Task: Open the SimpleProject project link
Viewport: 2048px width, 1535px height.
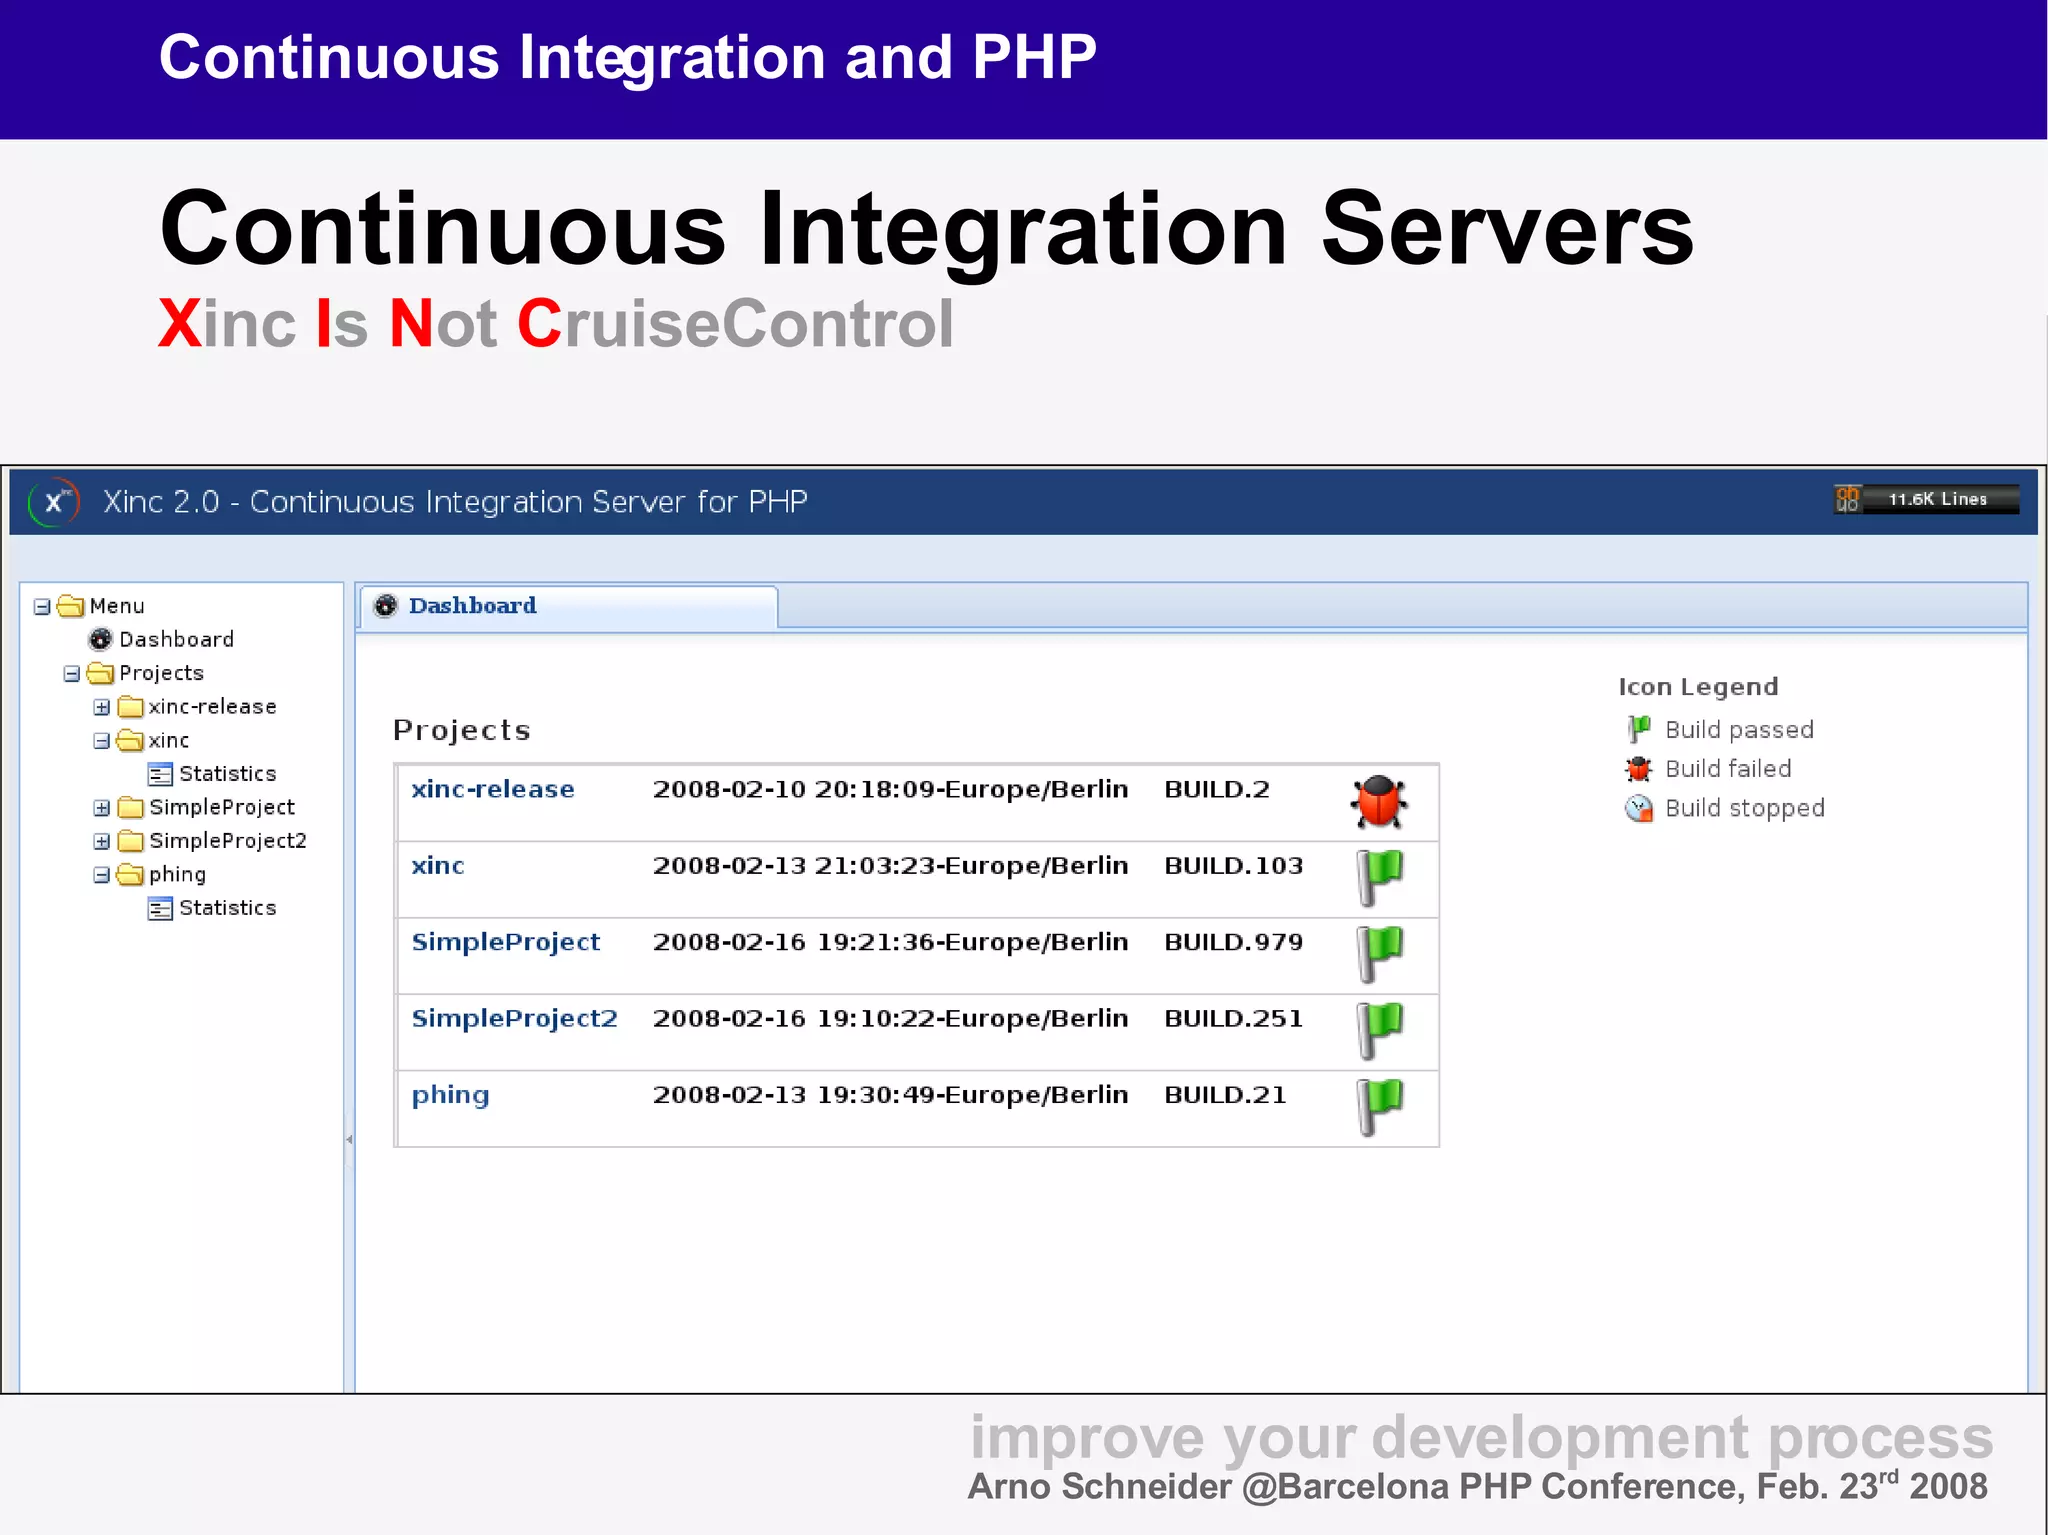Action: [x=506, y=942]
